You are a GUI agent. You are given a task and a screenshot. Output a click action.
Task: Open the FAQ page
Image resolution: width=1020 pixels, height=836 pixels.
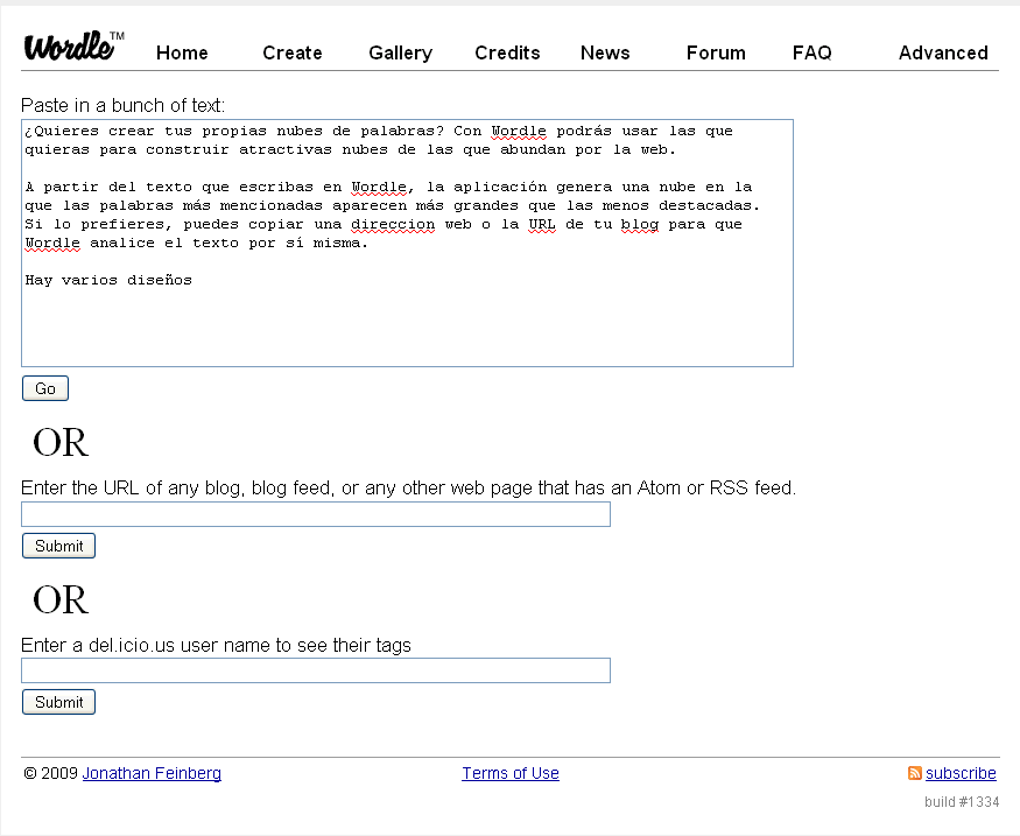(812, 53)
